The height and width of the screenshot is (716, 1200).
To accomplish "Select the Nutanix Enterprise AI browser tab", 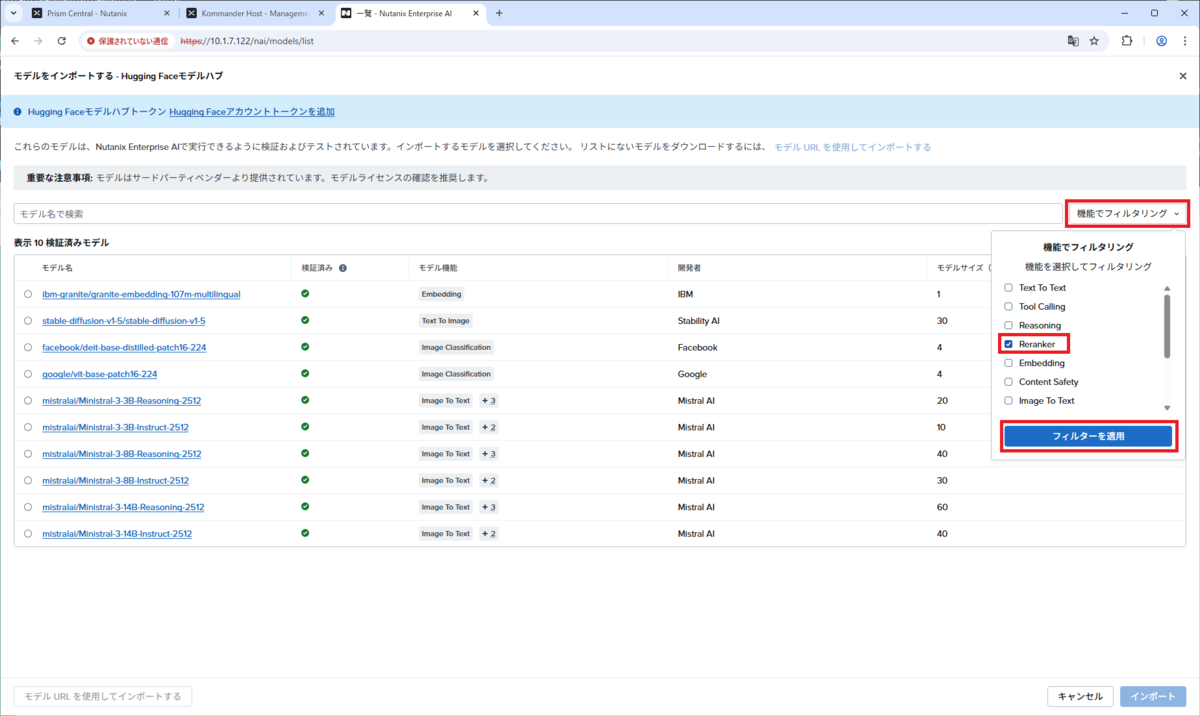I will [x=410, y=13].
